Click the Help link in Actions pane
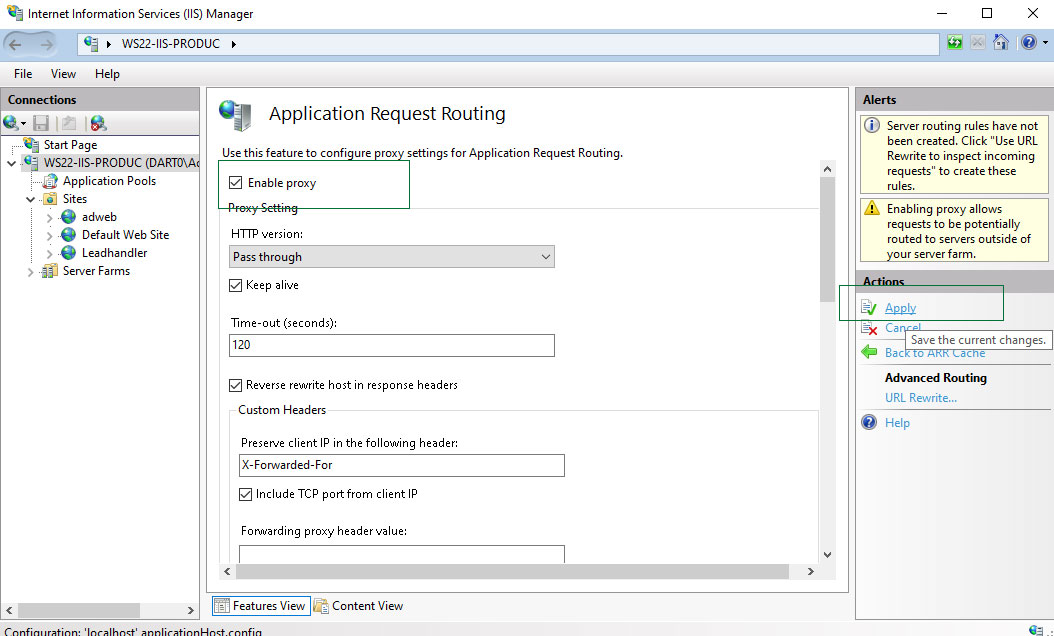This screenshot has width=1054, height=636. (897, 423)
